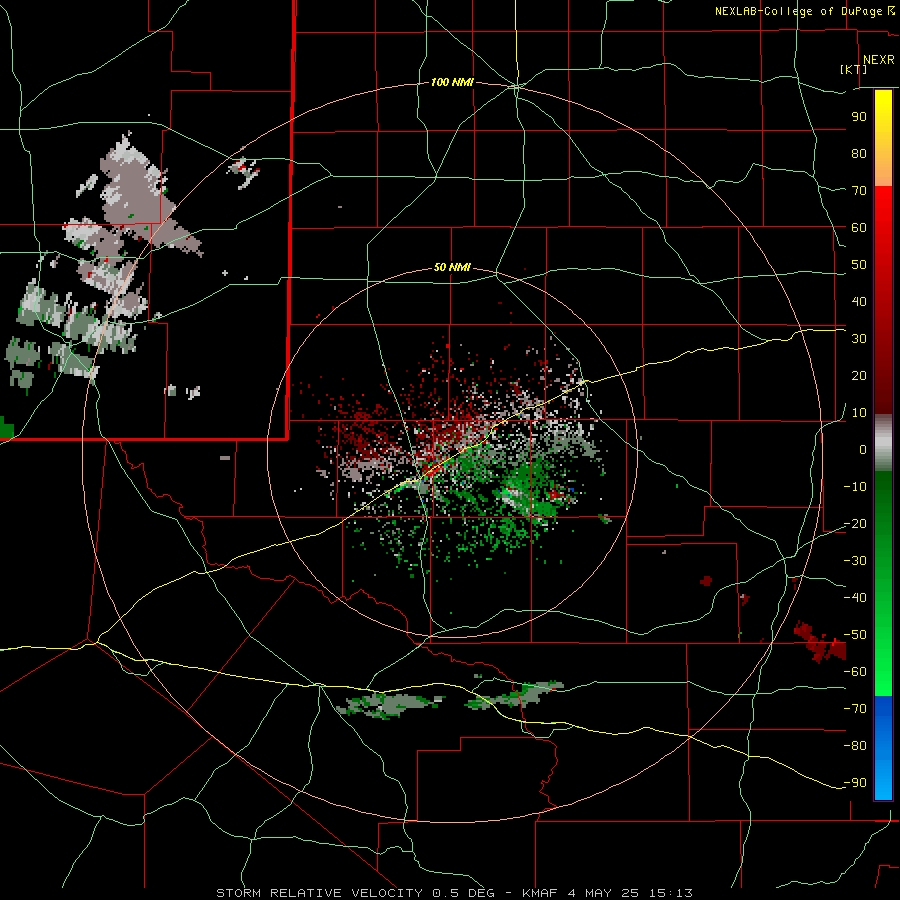Click the [KT] units label
Image resolution: width=900 pixels, height=900 pixels.
click(853, 69)
